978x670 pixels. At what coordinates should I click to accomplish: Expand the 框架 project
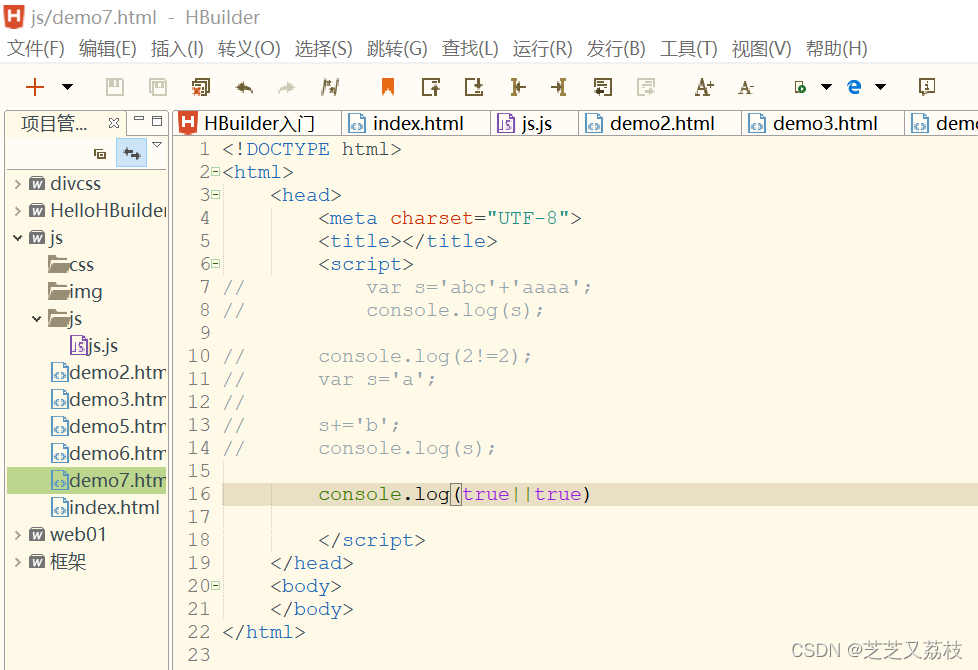[x=17, y=562]
